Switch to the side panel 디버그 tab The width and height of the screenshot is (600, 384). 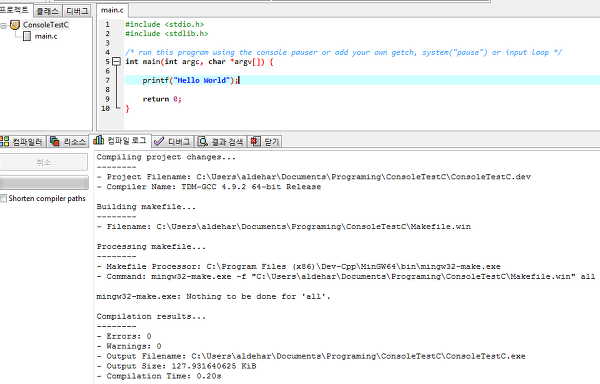[x=77, y=11]
